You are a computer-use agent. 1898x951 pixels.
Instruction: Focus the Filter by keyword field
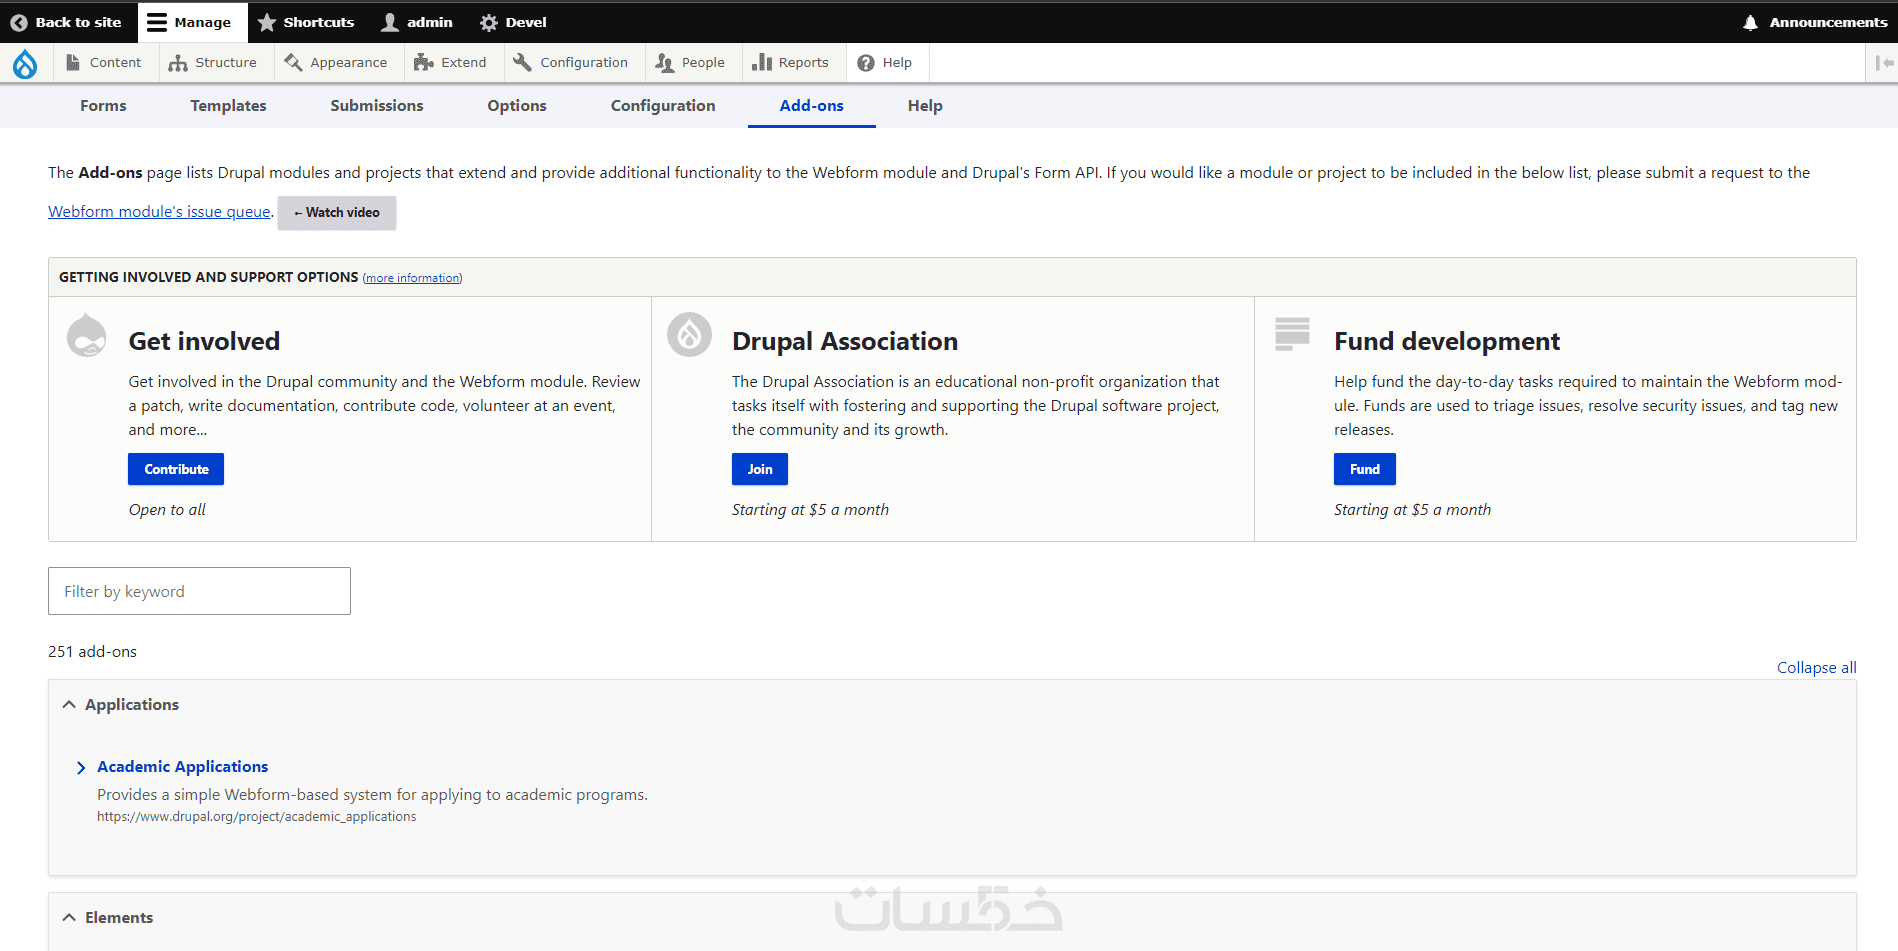[x=199, y=591]
